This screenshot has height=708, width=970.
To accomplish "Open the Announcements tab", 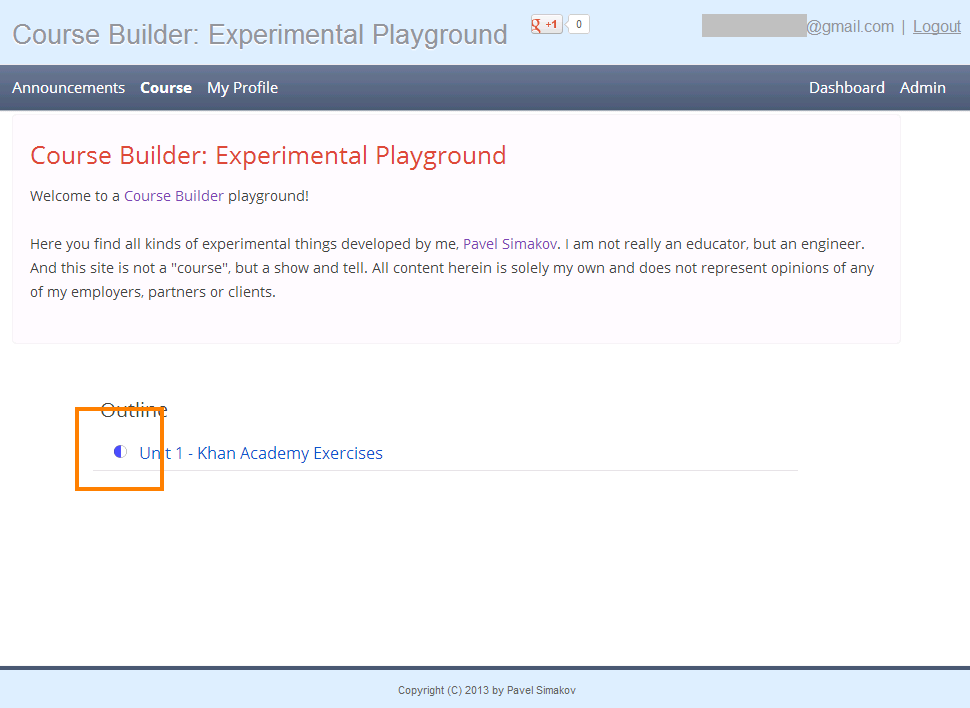I will click(68, 88).
